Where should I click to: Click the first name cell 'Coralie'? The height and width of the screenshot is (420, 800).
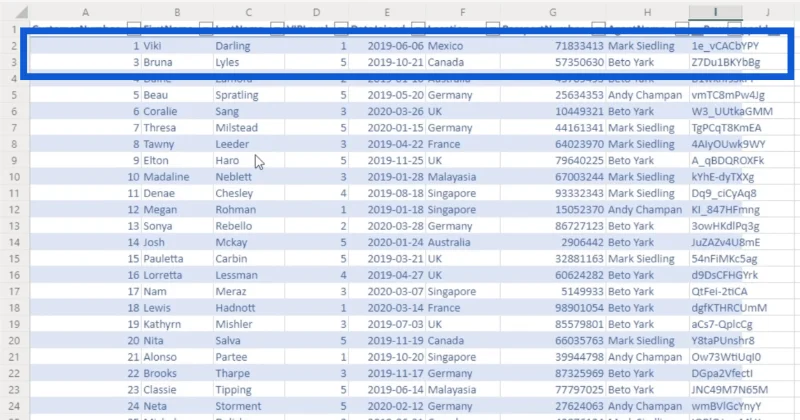click(x=177, y=111)
